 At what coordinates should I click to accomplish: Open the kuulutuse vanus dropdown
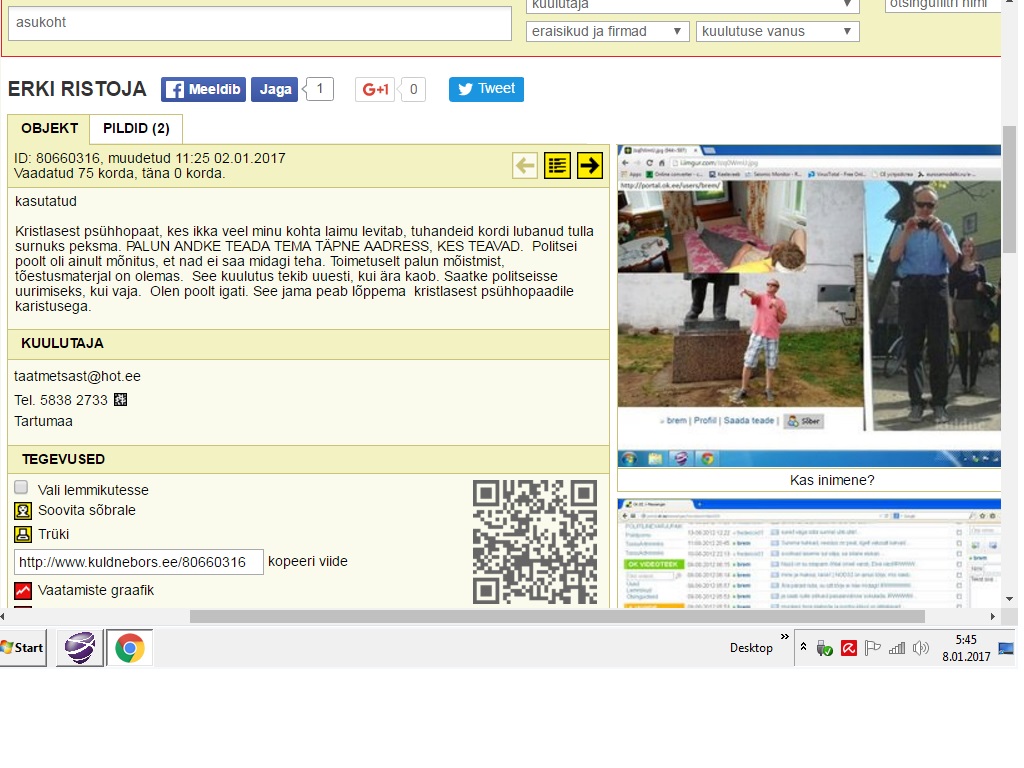tap(778, 31)
